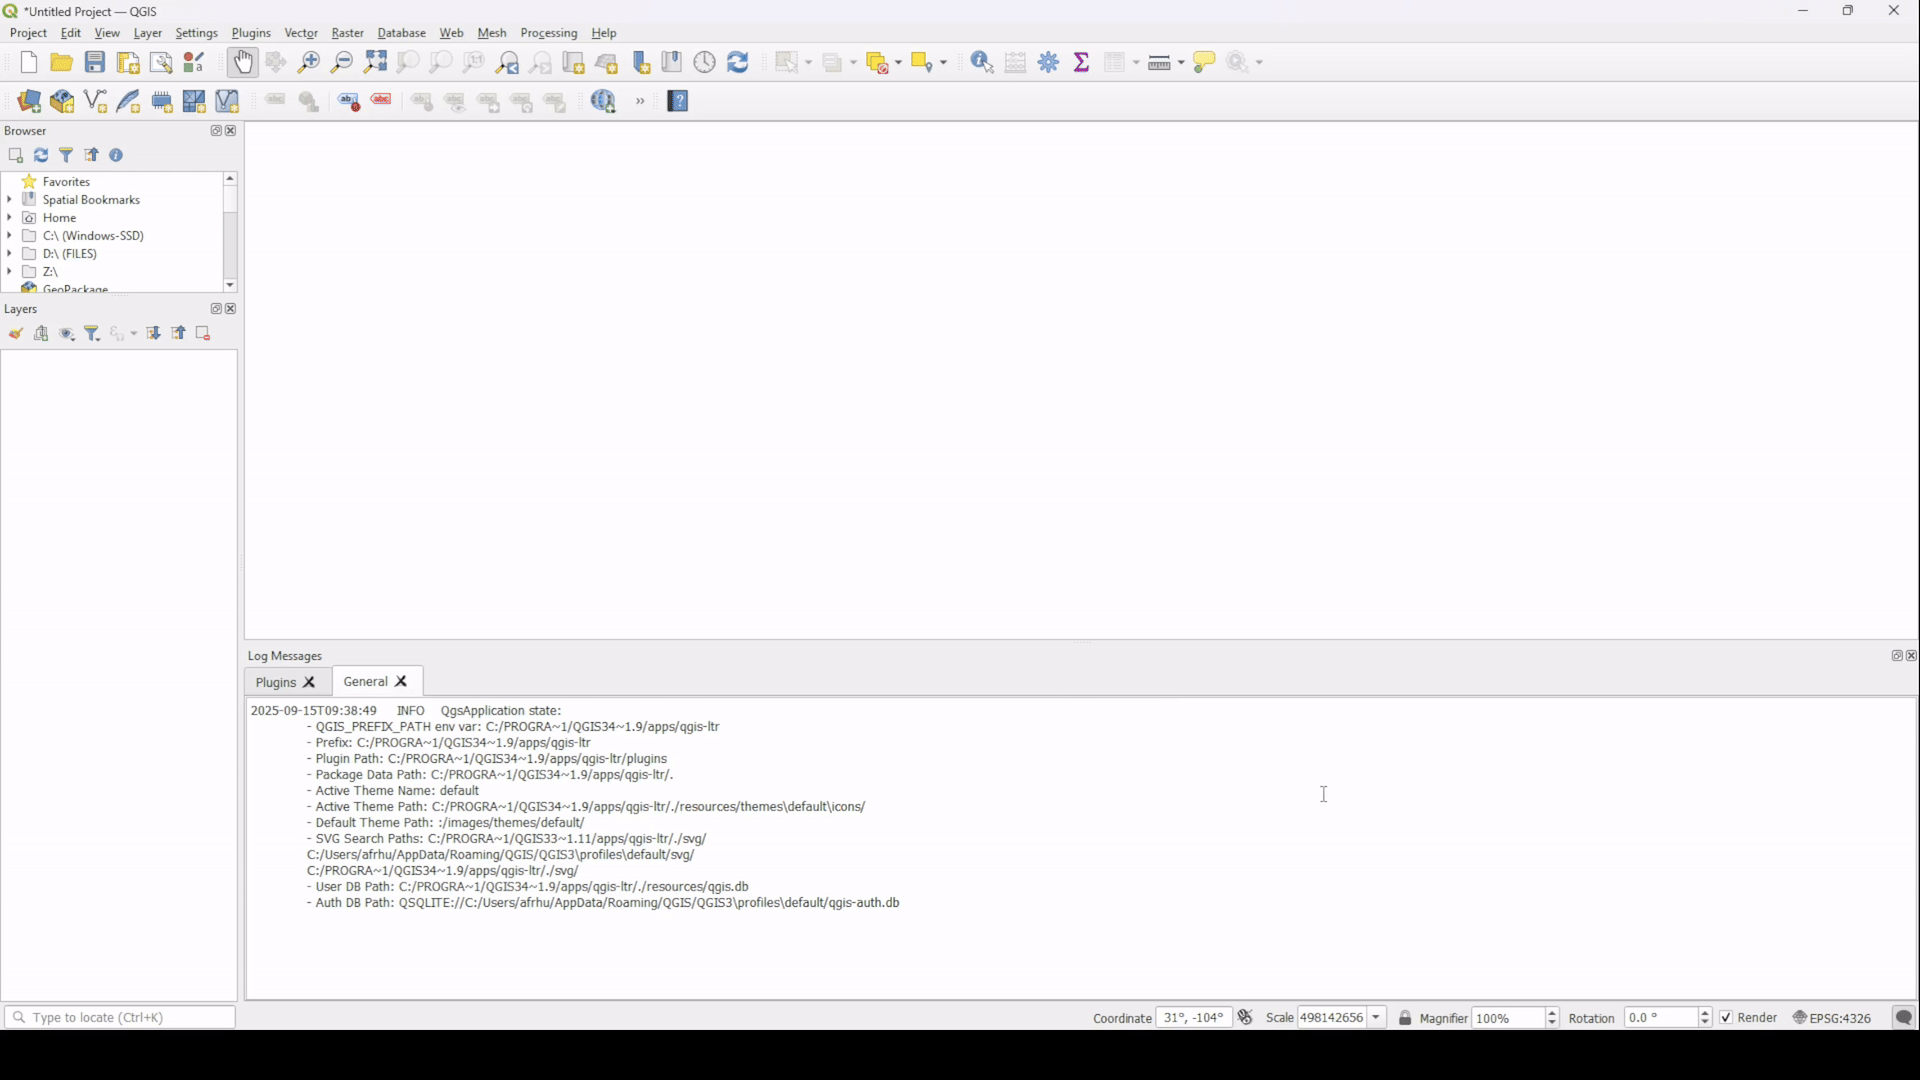
Task: Open Measure tool dropdown arrow
Action: click(1182, 64)
